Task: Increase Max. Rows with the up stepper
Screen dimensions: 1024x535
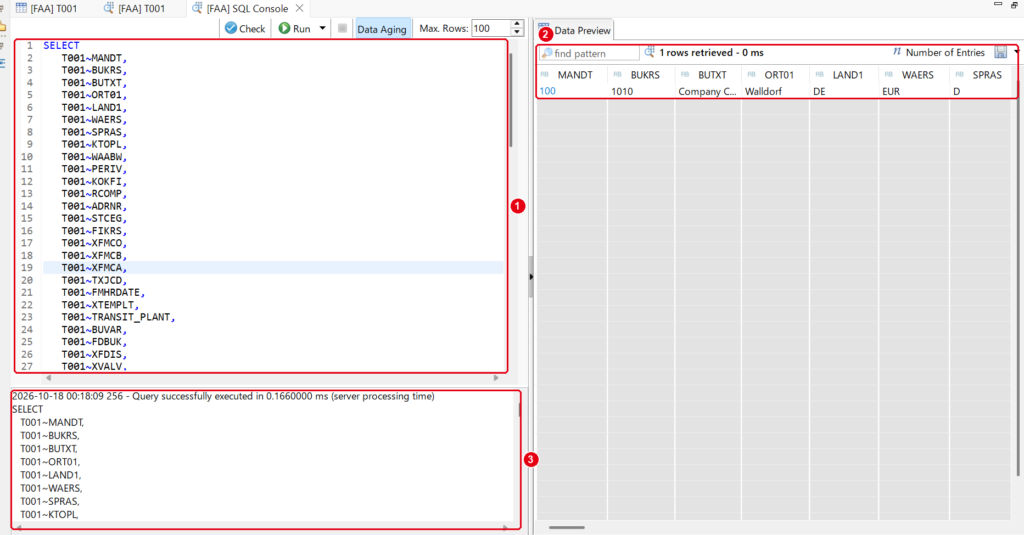Action: pyautogui.click(x=517, y=24)
